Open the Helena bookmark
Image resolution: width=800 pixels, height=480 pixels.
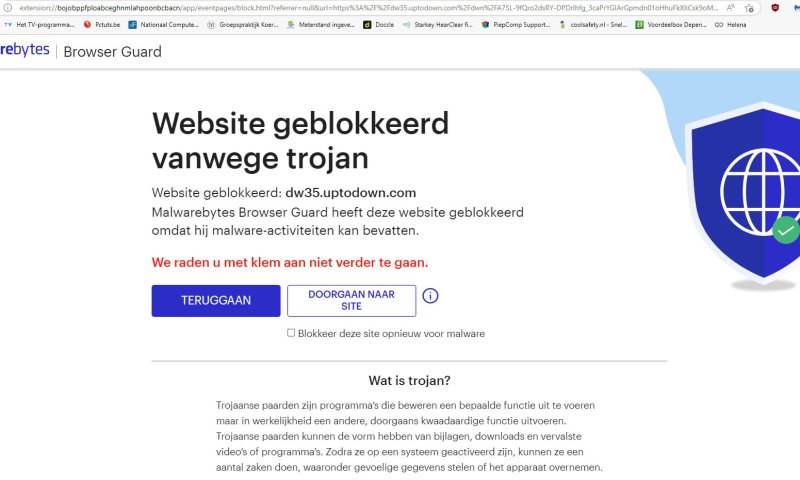click(731, 24)
